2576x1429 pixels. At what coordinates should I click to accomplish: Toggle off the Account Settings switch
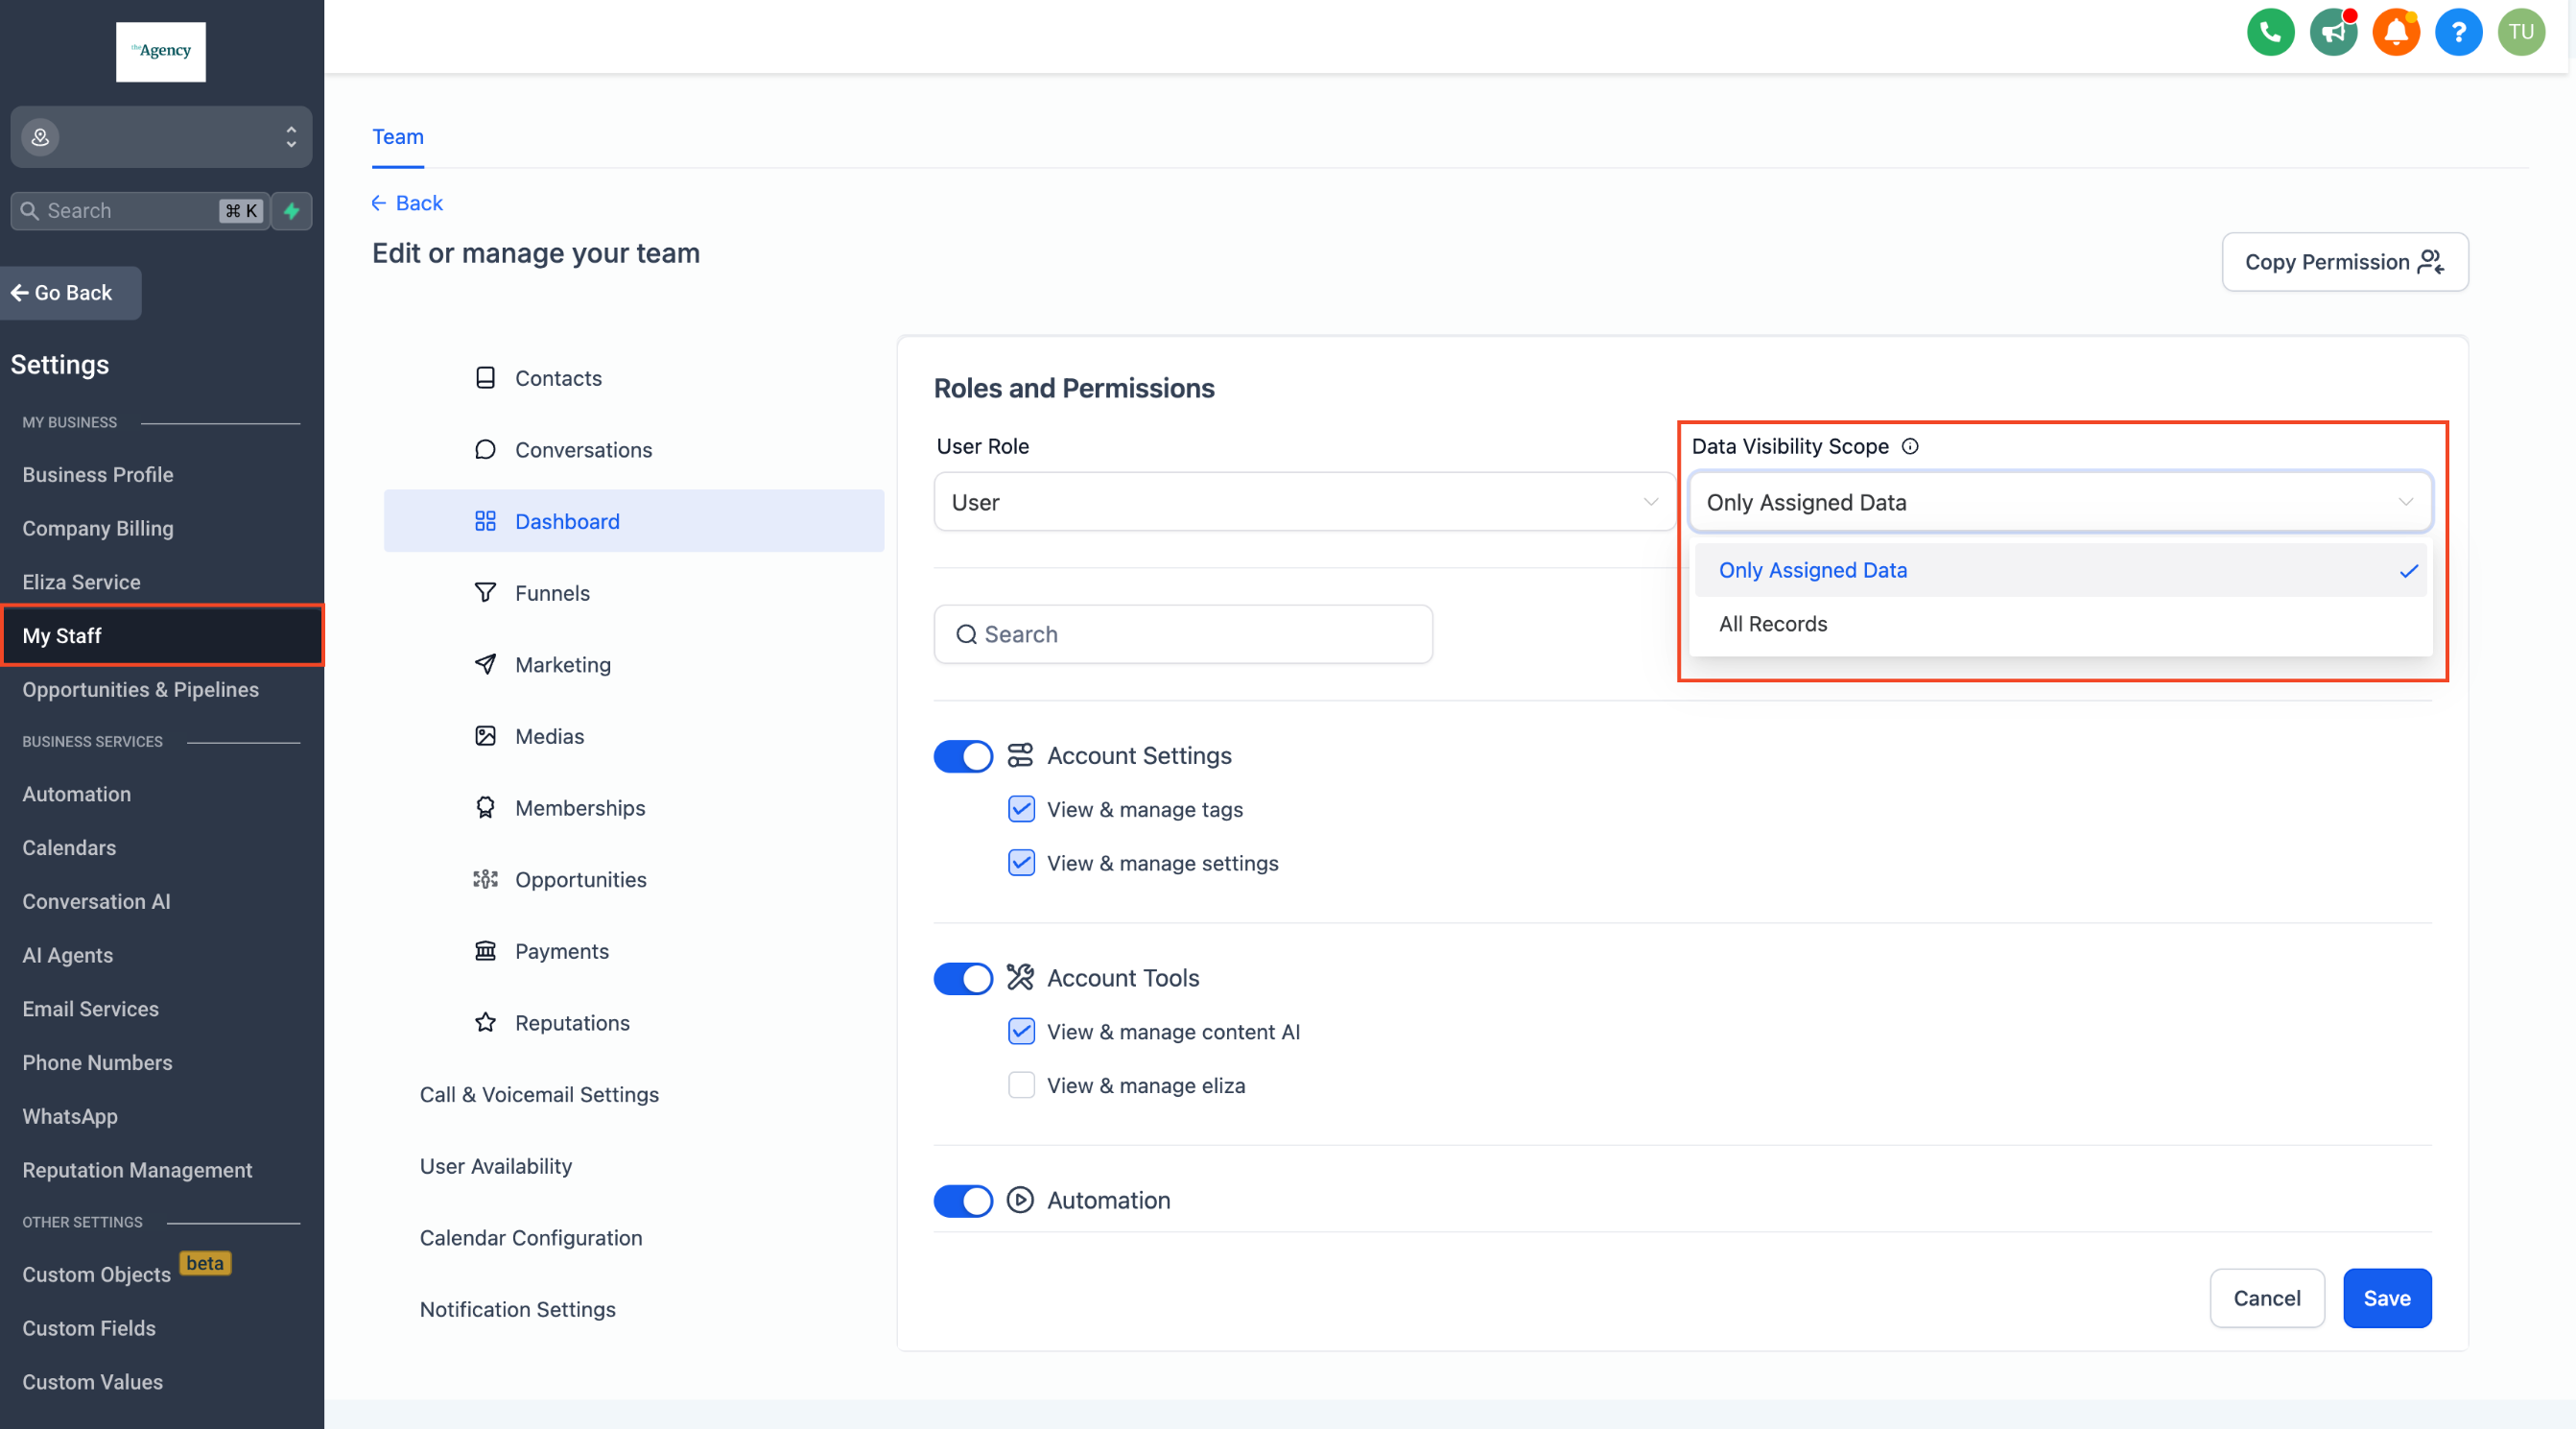coord(962,756)
